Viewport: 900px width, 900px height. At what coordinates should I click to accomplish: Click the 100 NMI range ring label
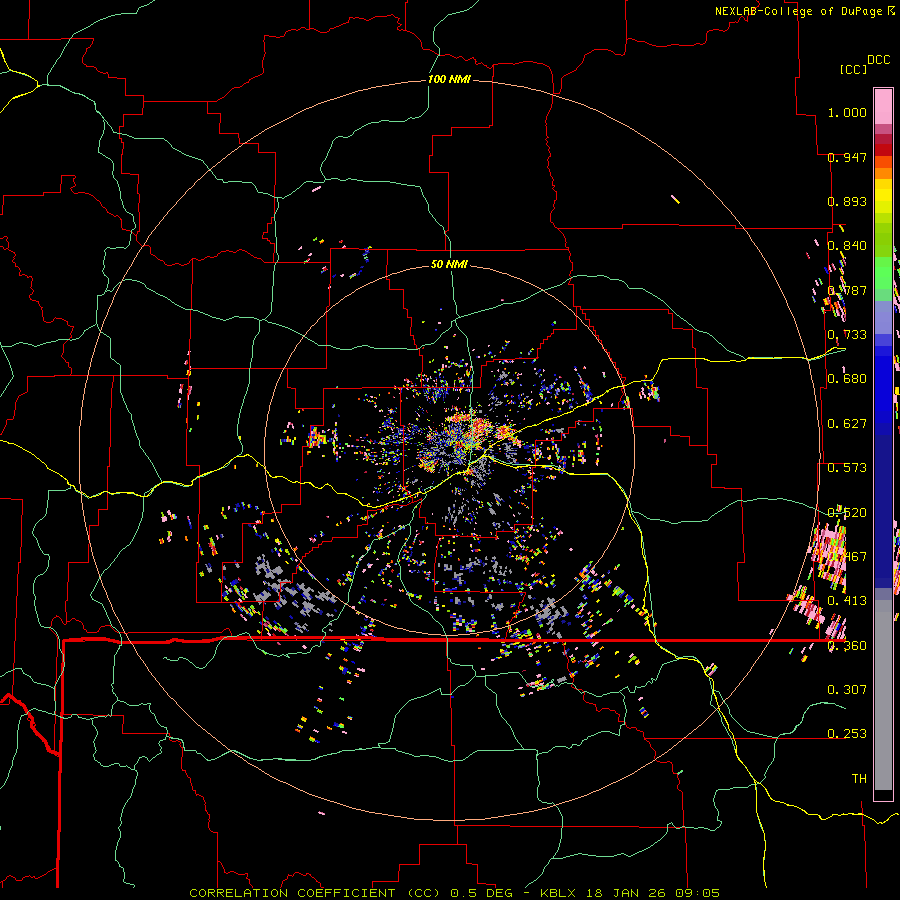(x=449, y=79)
